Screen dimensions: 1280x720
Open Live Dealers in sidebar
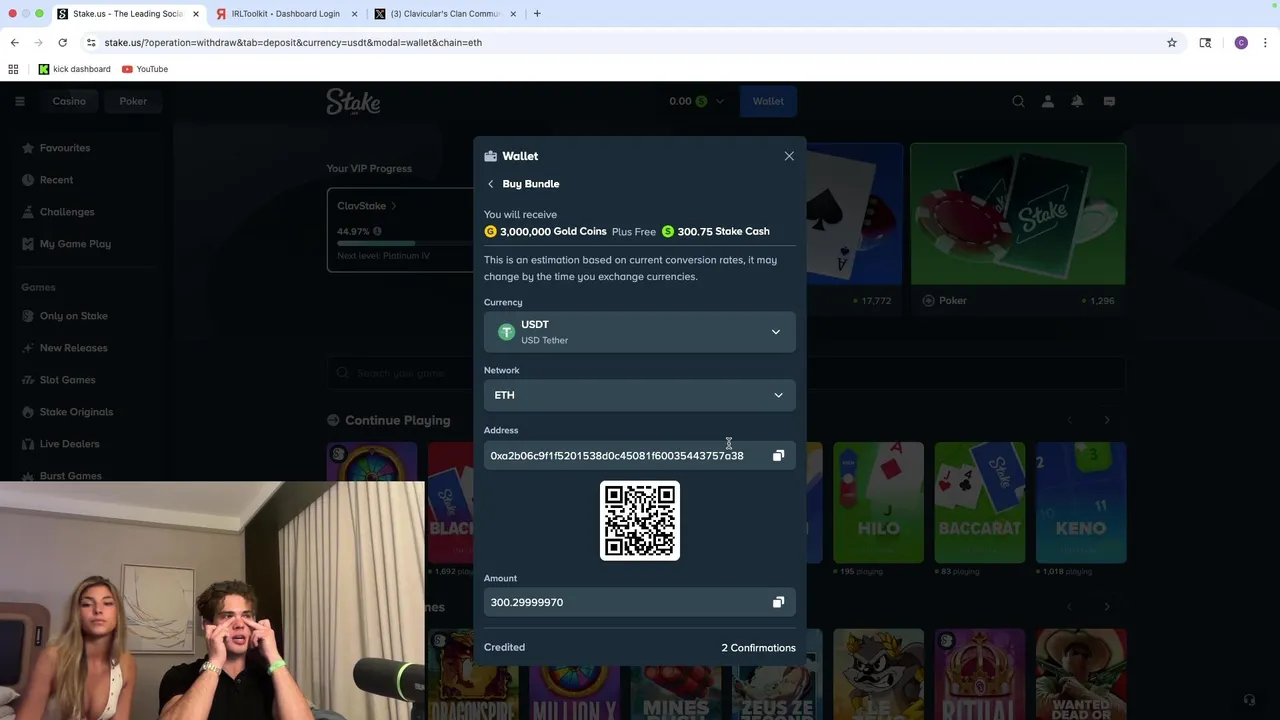point(69,444)
